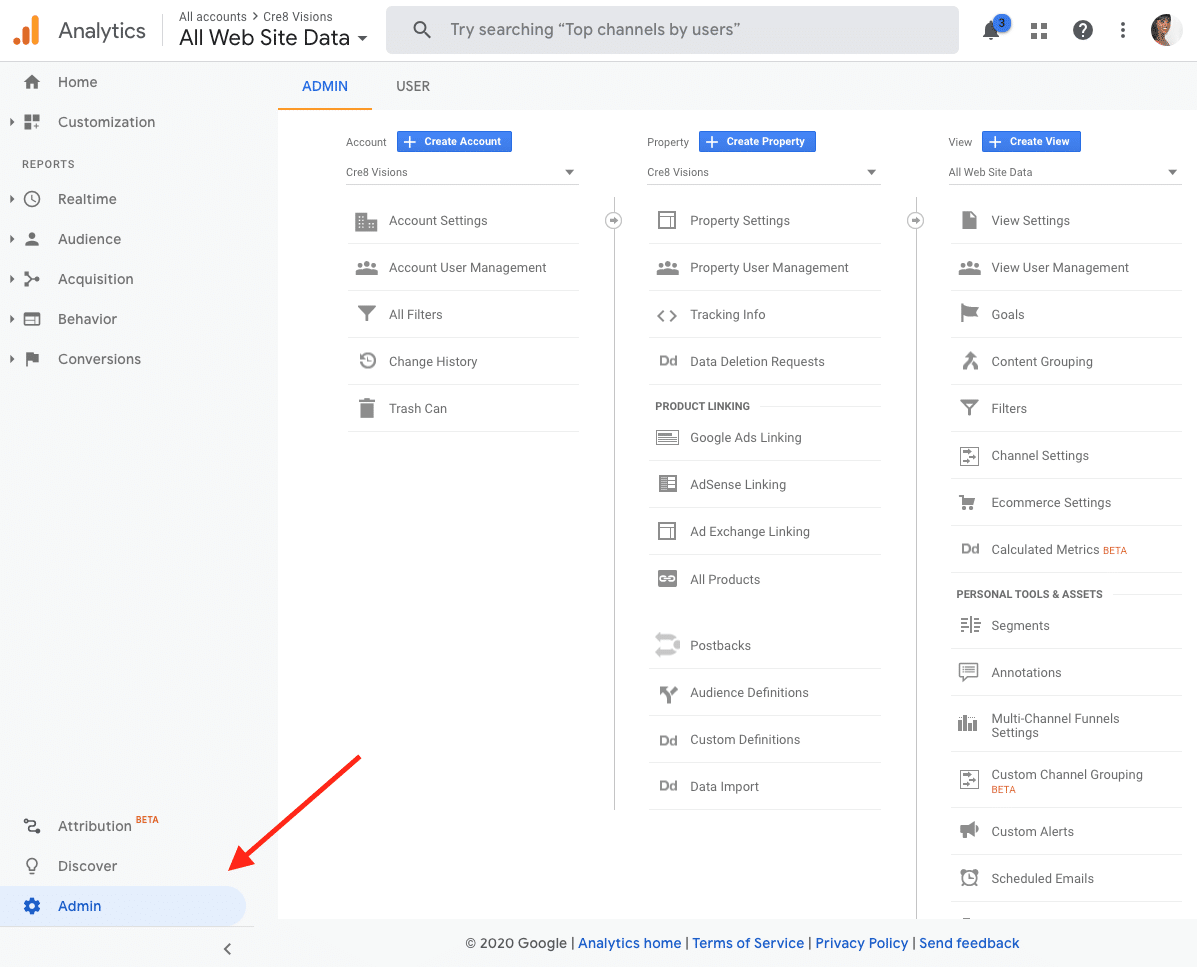Viewport: 1197px width, 967px height.
Task: Open the Property Cre8 Visions dropdown
Action: tap(763, 172)
